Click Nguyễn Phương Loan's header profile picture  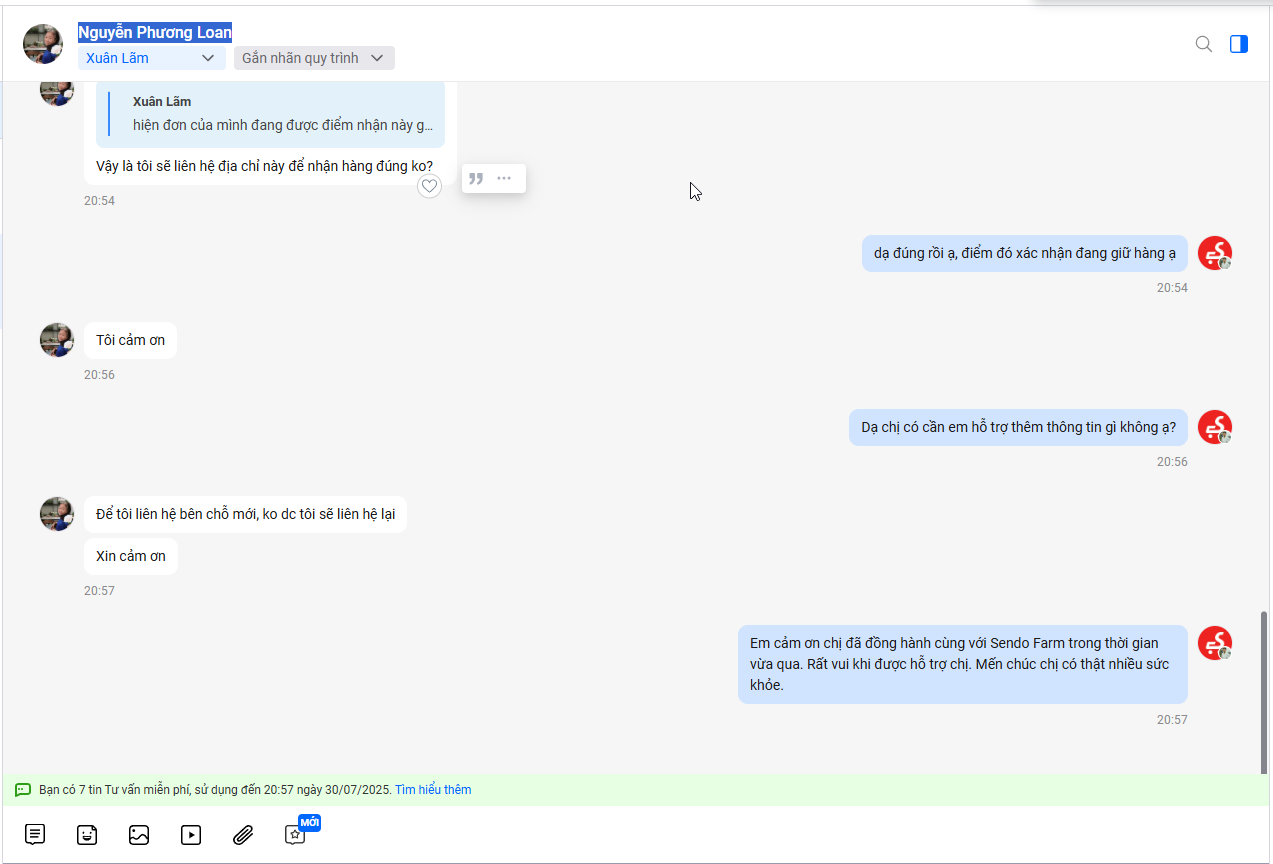pyautogui.click(x=43, y=44)
